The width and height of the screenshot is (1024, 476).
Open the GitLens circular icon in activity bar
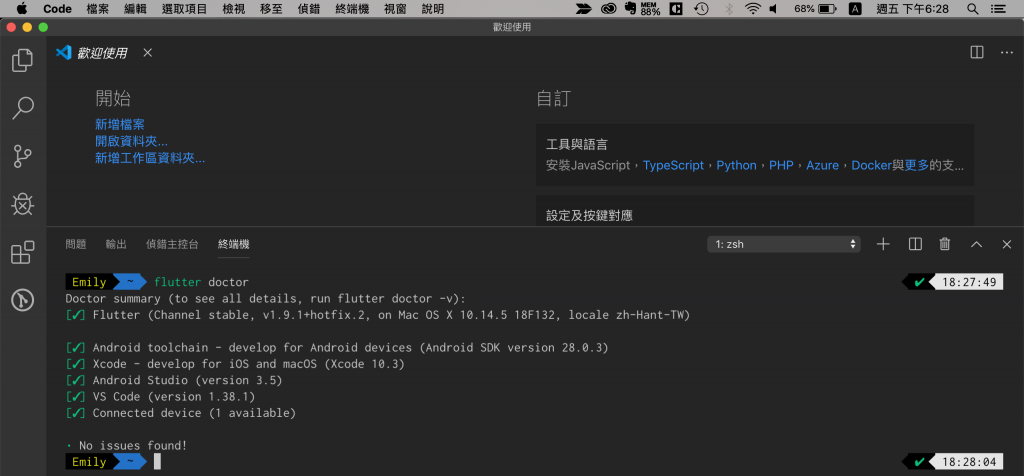tap(22, 300)
